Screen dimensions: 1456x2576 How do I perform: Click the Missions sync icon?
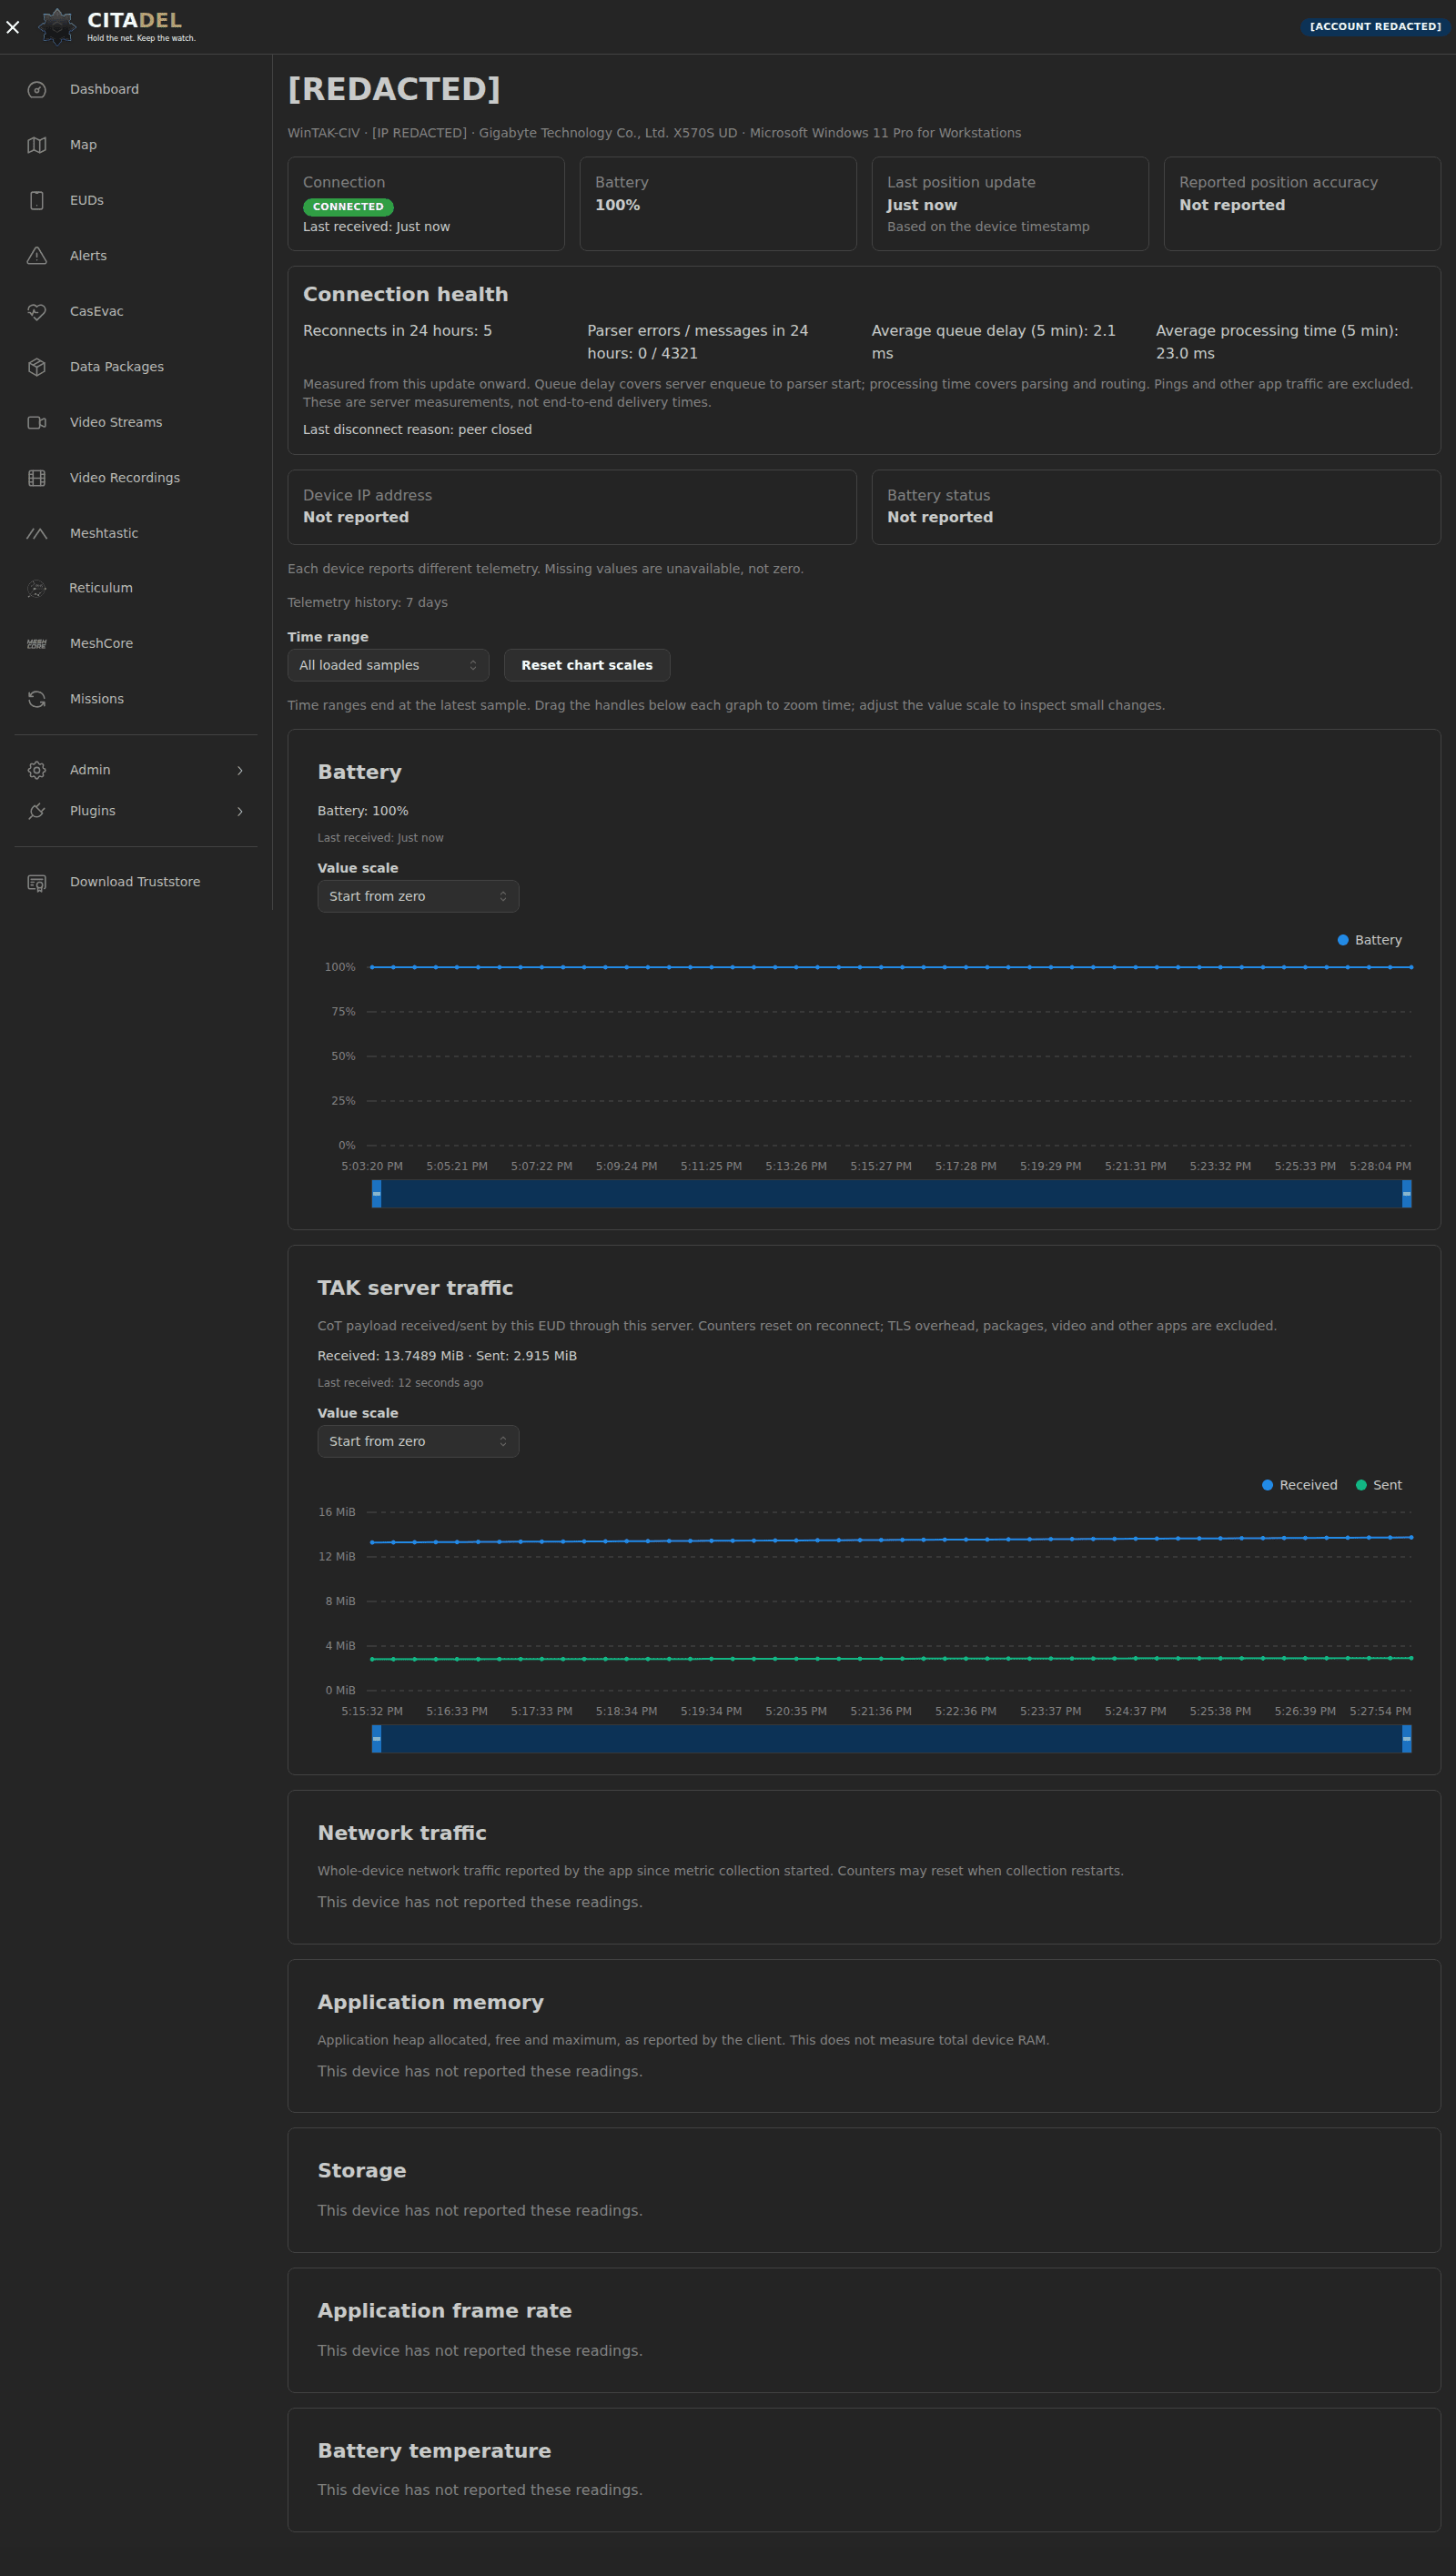(37, 699)
